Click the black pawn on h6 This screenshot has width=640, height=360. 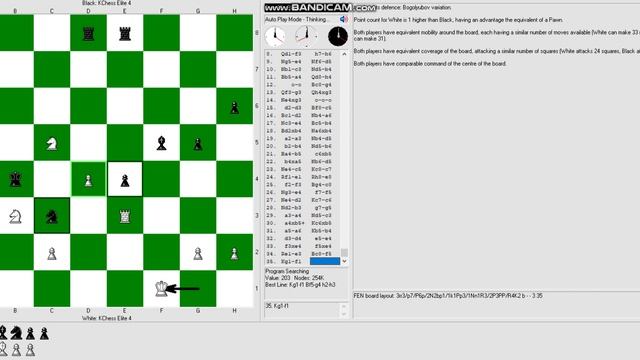point(235,107)
